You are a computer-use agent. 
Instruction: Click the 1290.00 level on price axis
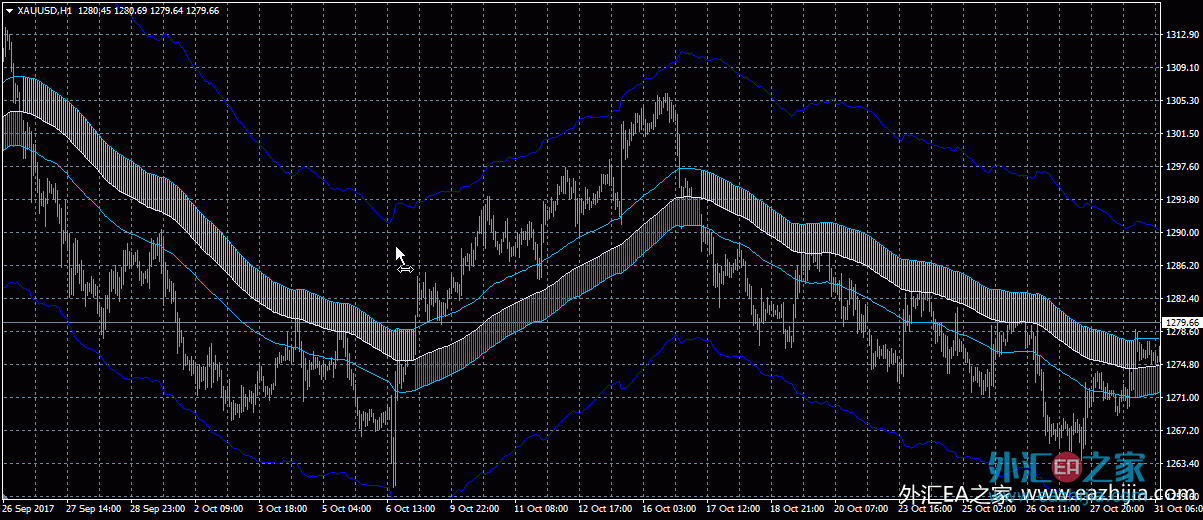pos(1181,233)
